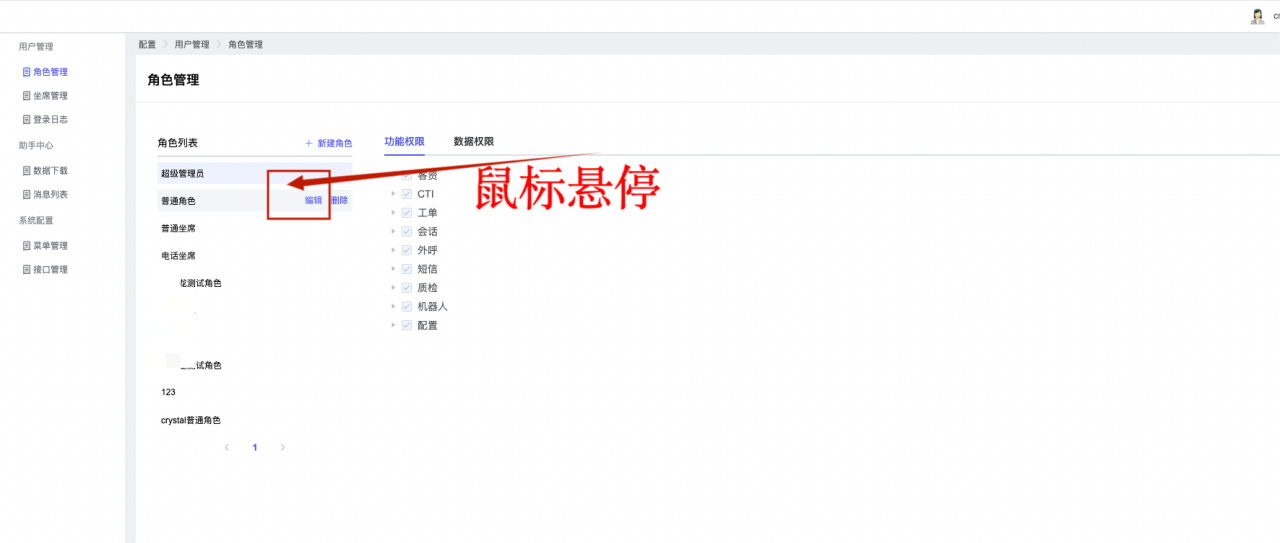This screenshot has width=1280, height=543.
Task: Click the document icon beside 登录日志
Action: pyautogui.click(x=27, y=120)
